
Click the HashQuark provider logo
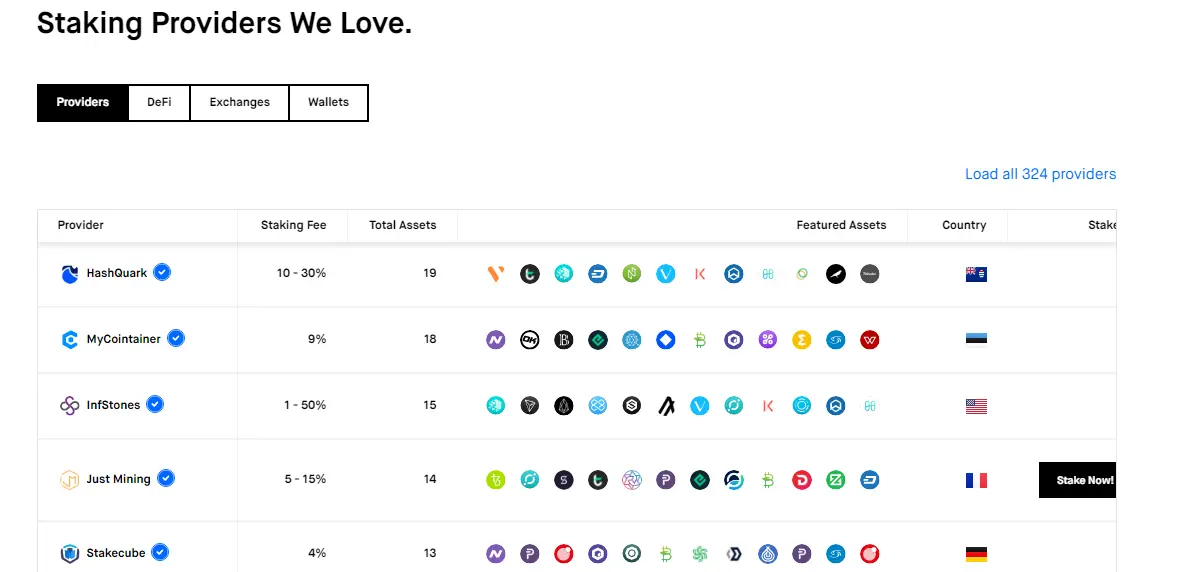click(x=70, y=274)
